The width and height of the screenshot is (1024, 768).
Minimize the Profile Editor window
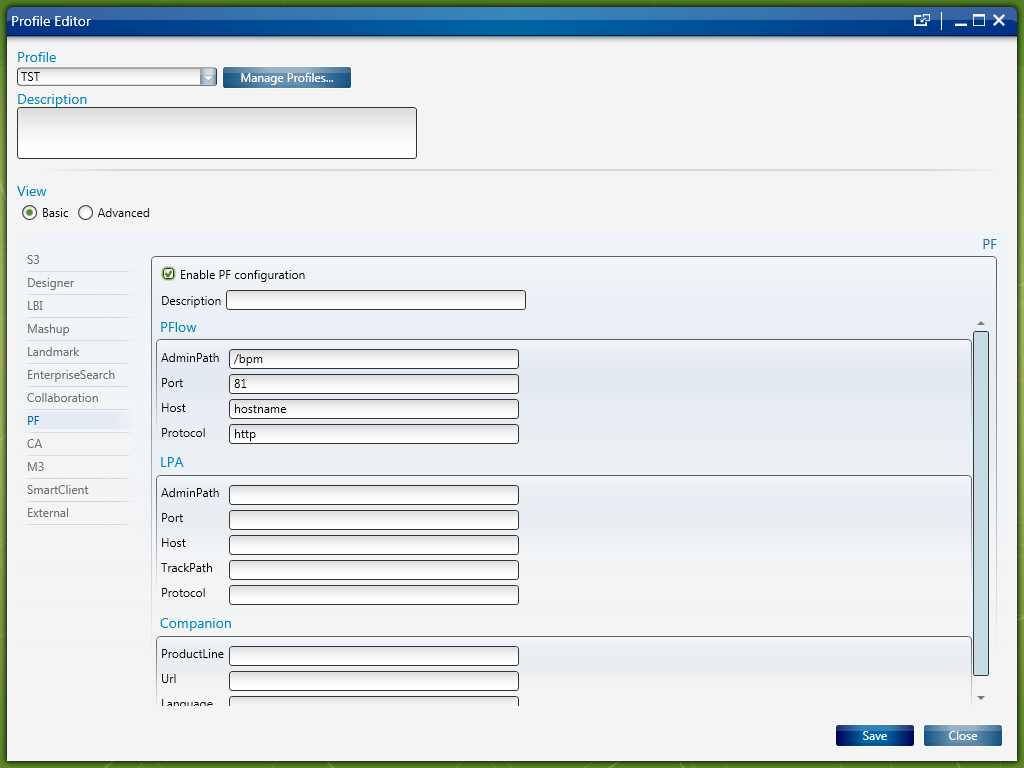961,22
